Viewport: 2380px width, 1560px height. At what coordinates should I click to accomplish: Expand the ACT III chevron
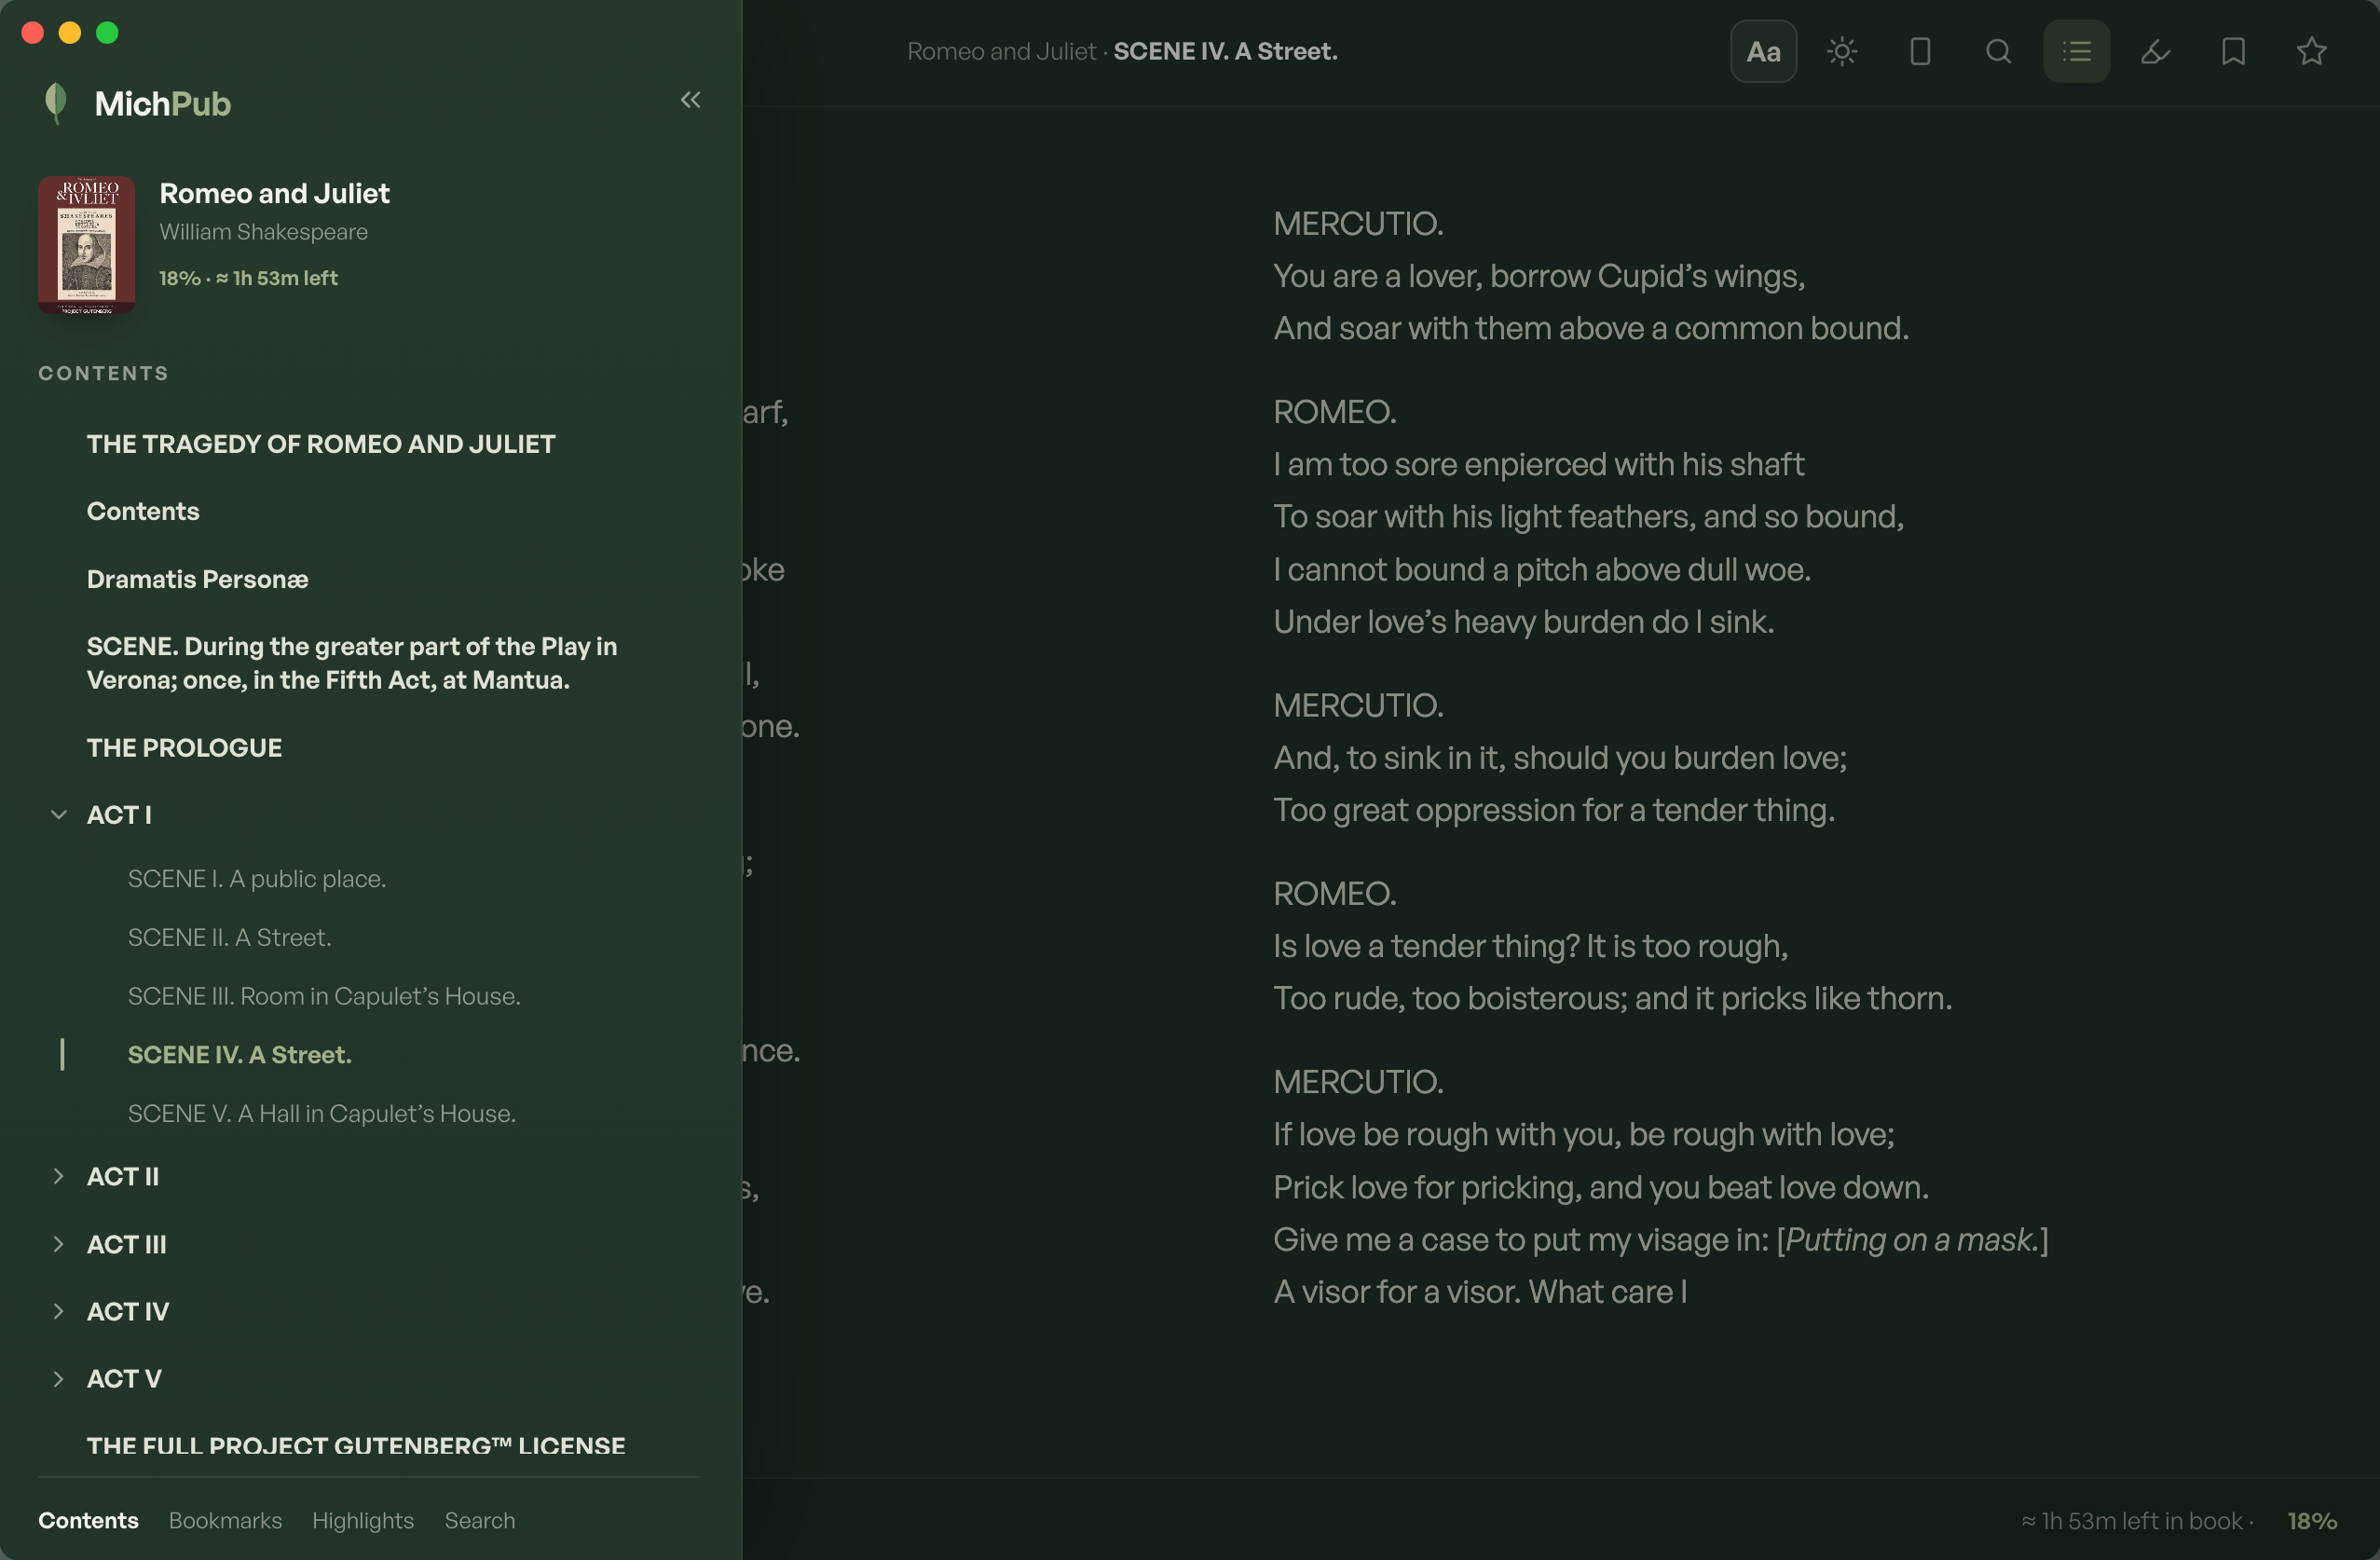click(x=58, y=1244)
